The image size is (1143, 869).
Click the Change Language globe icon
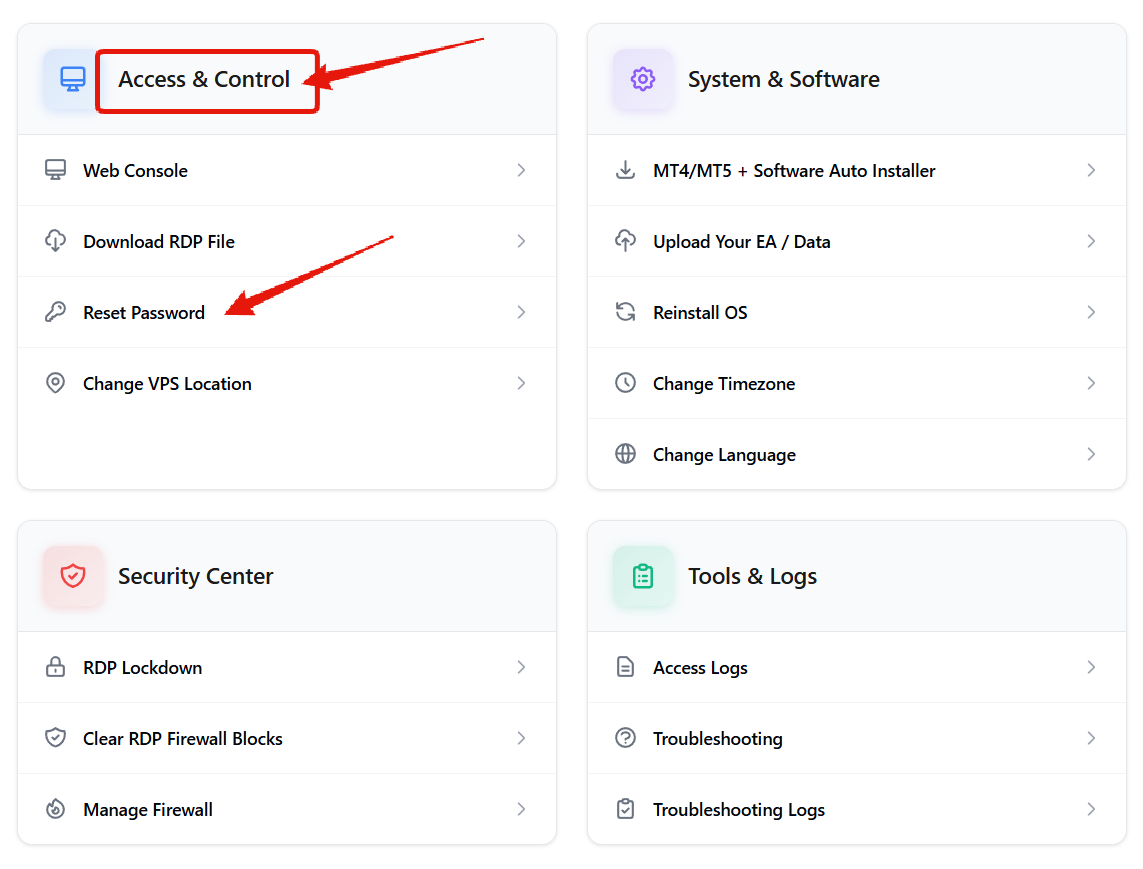625,453
